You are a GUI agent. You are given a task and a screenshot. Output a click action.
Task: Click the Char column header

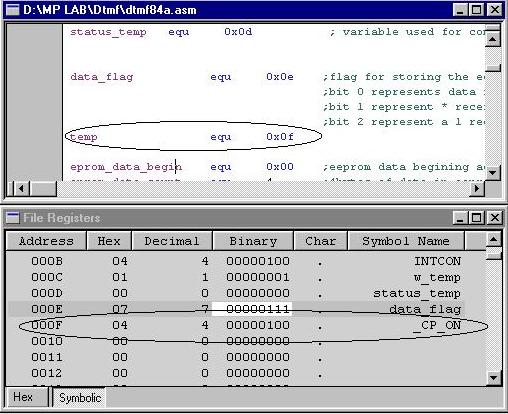click(x=321, y=241)
